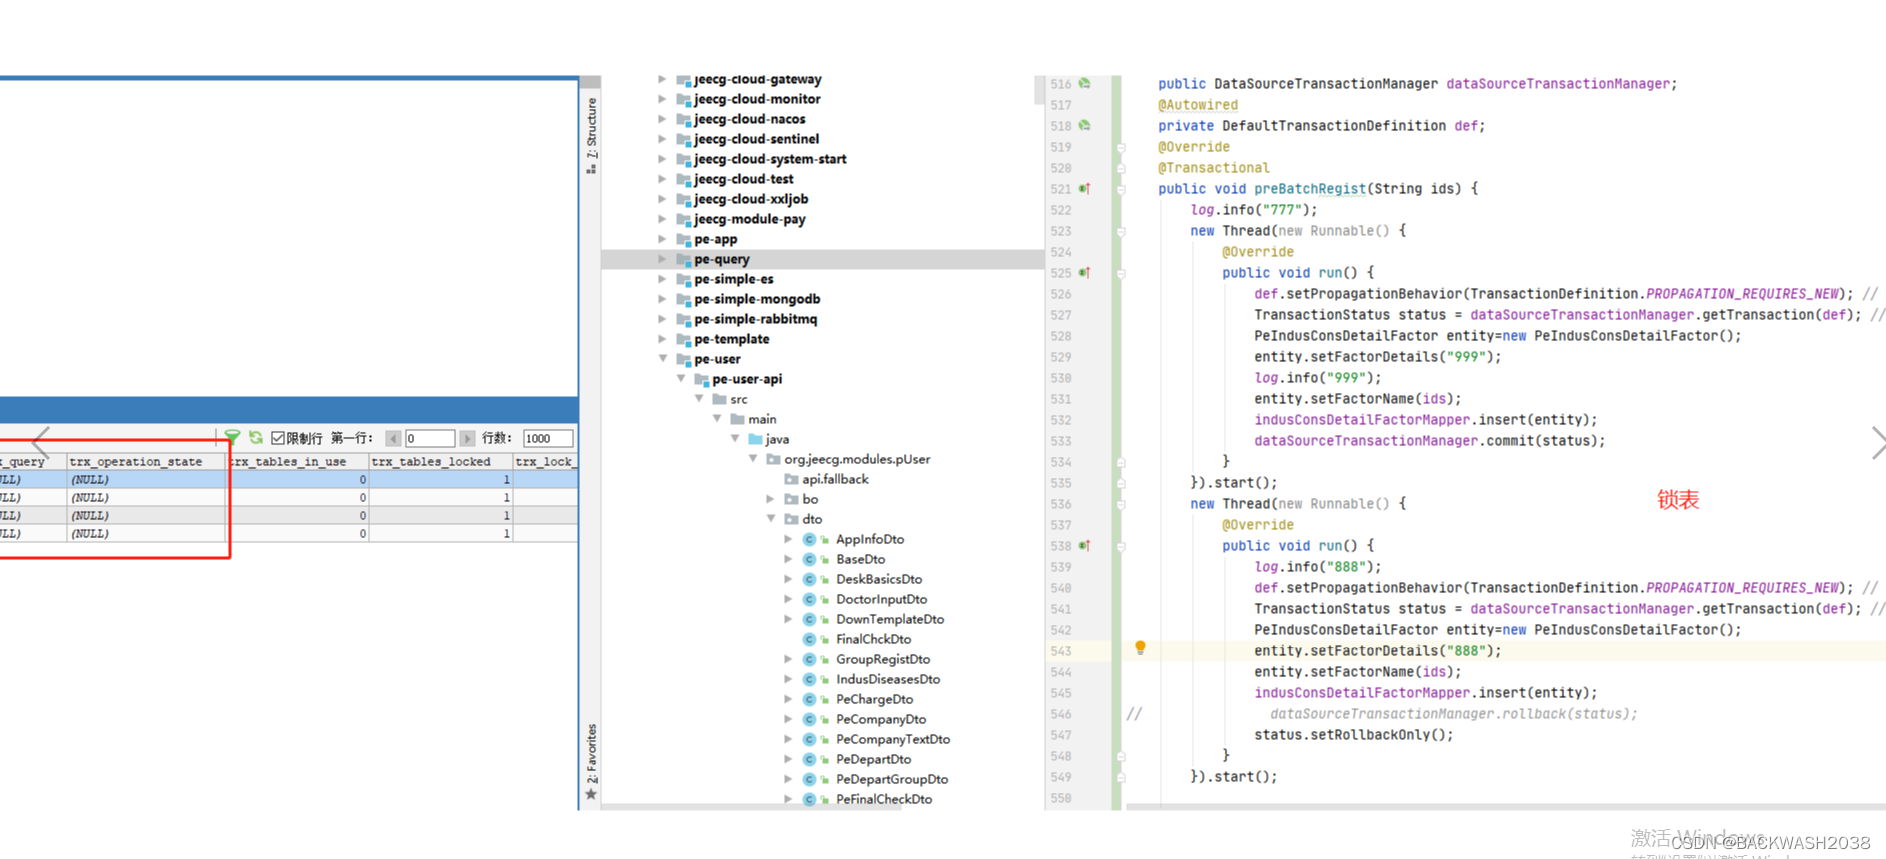Sort by trx_tables_locked column header
Image resolution: width=1886 pixels, height=859 pixels.
tap(440, 461)
